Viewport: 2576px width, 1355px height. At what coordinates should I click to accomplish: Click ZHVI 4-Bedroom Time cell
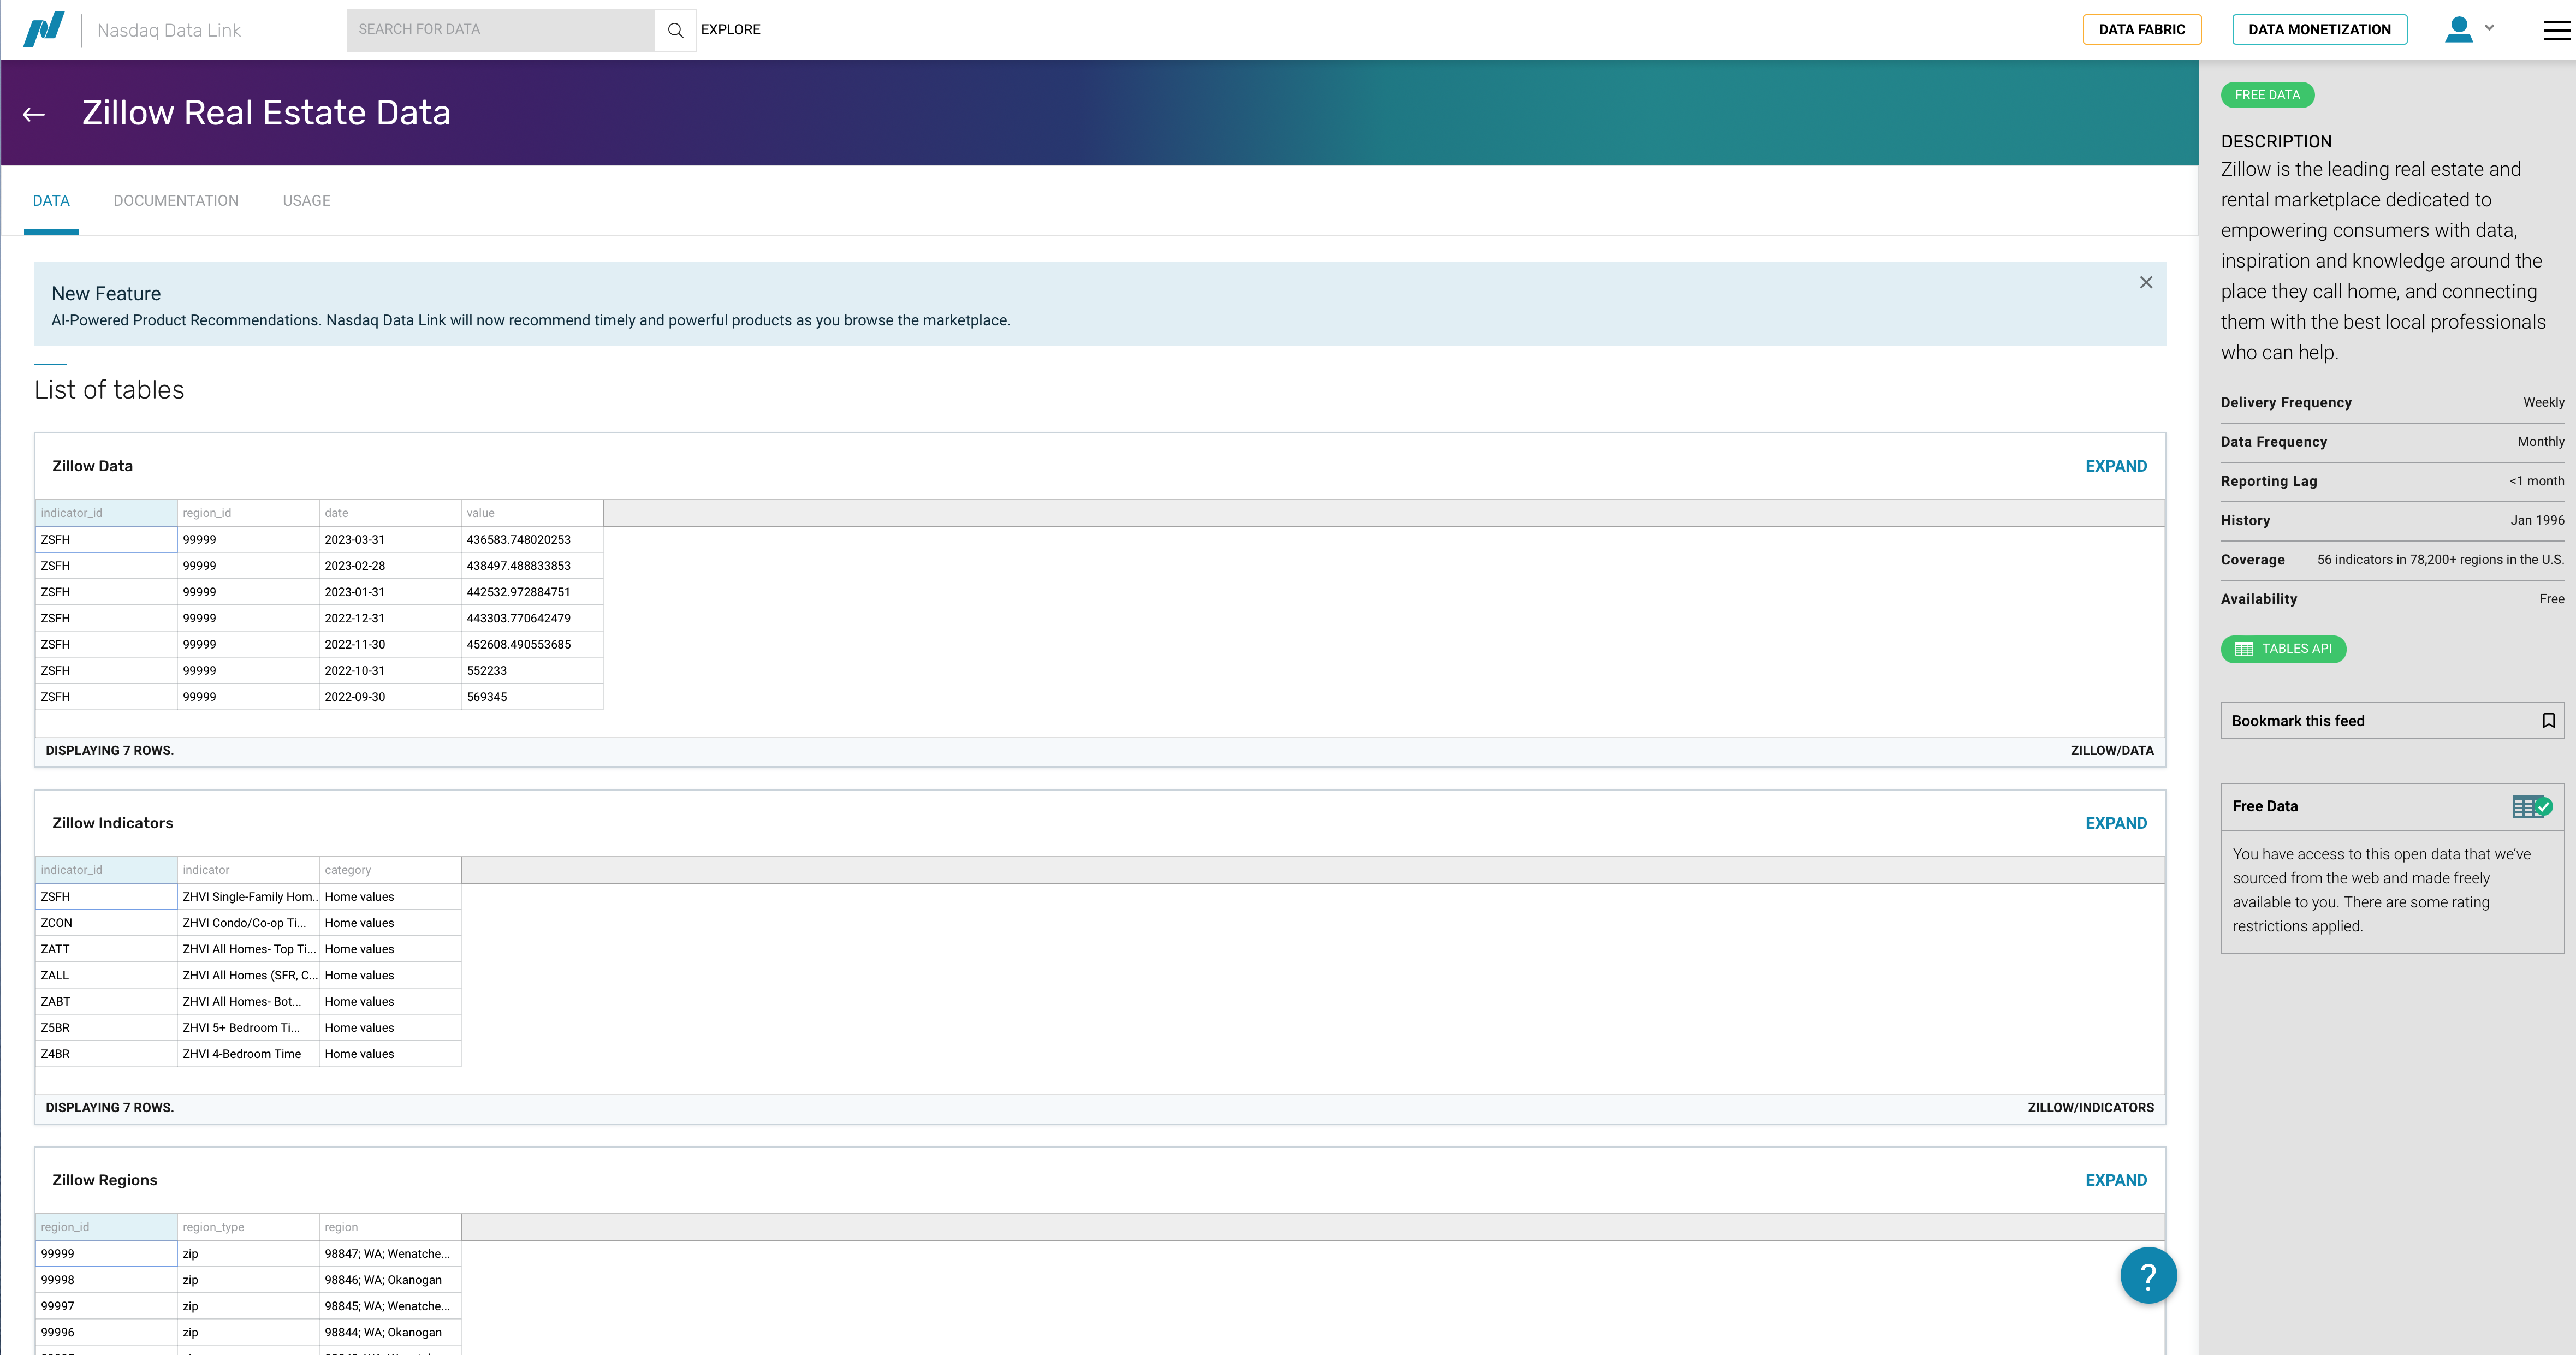[248, 1054]
